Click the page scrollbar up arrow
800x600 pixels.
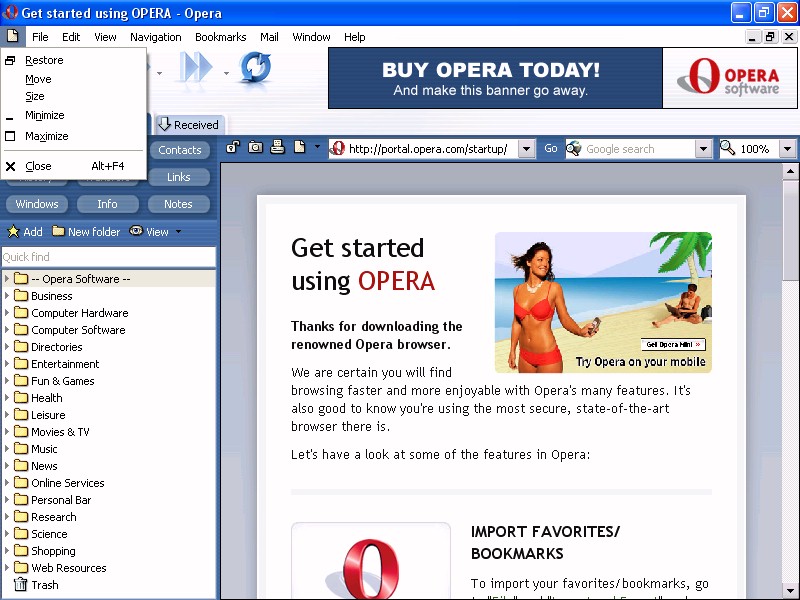click(x=790, y=171)
